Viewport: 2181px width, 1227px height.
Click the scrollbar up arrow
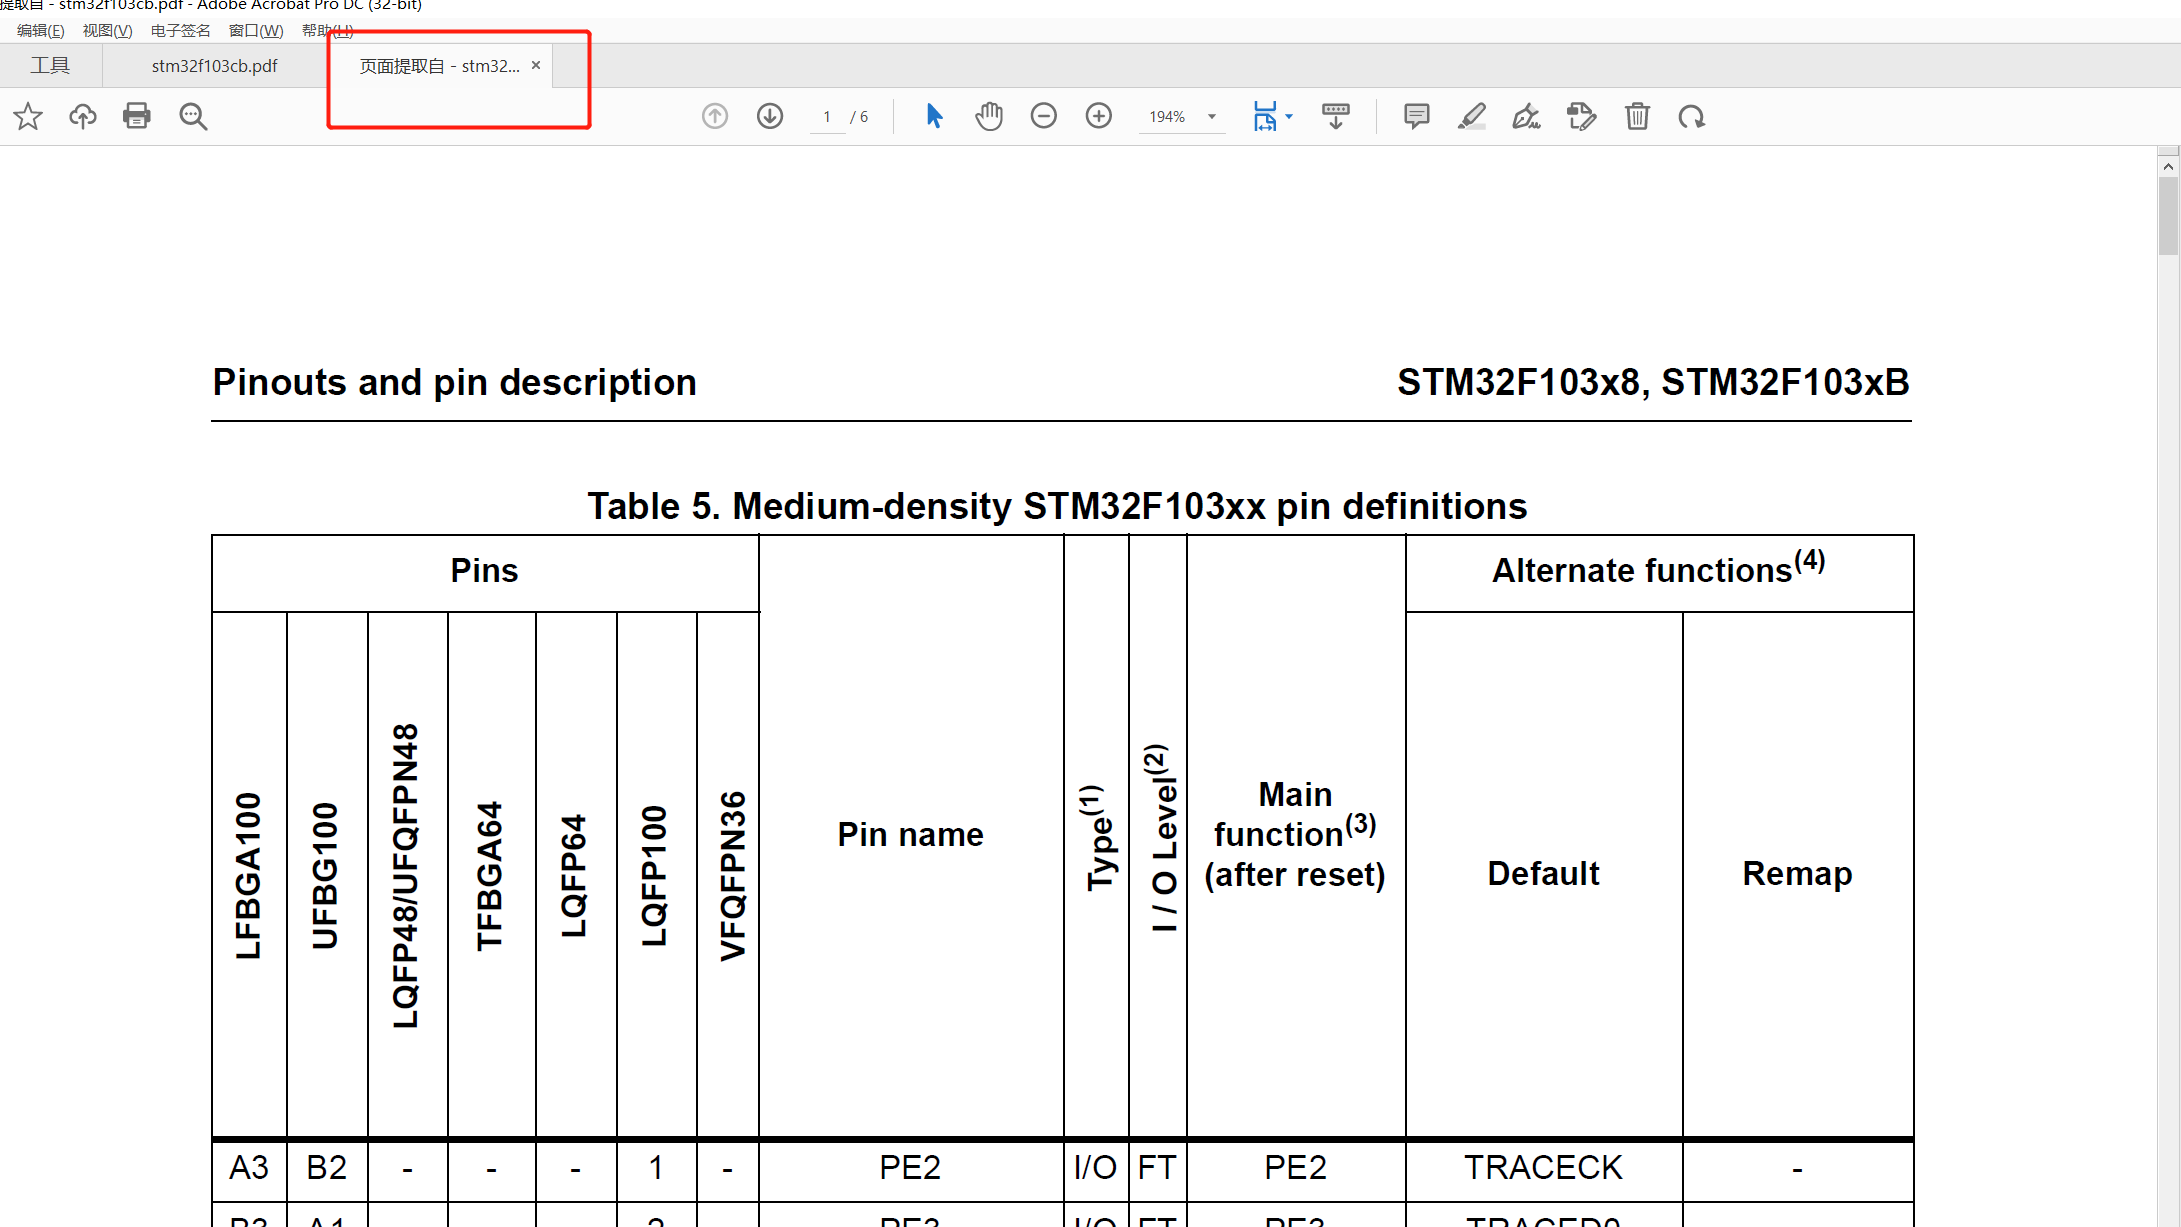[x=2168, y=166]
